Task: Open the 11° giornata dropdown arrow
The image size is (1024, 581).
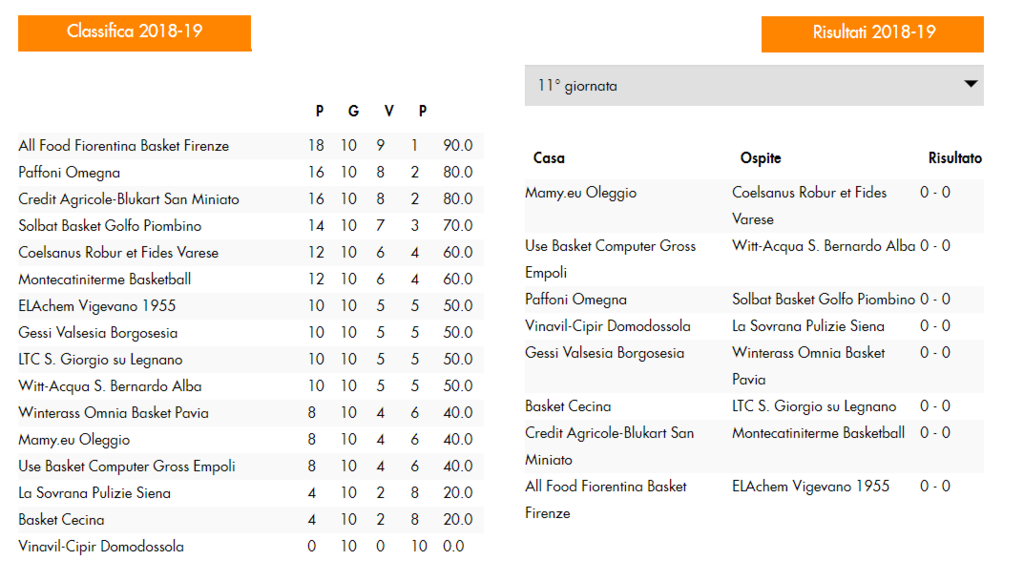Action: 970,84
